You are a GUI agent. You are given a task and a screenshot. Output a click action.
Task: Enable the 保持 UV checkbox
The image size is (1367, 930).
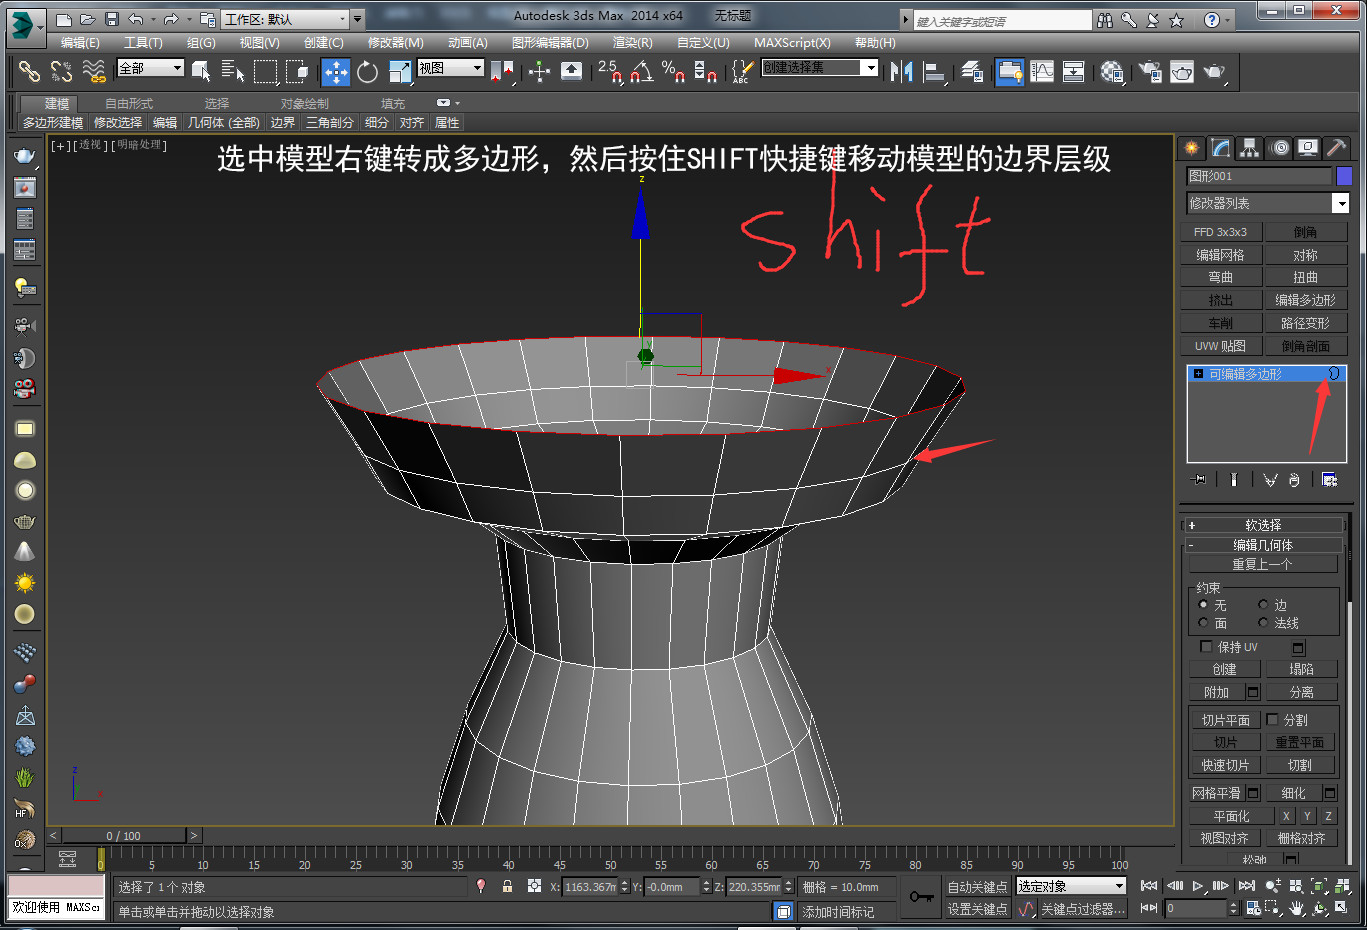coord(1206,647)
